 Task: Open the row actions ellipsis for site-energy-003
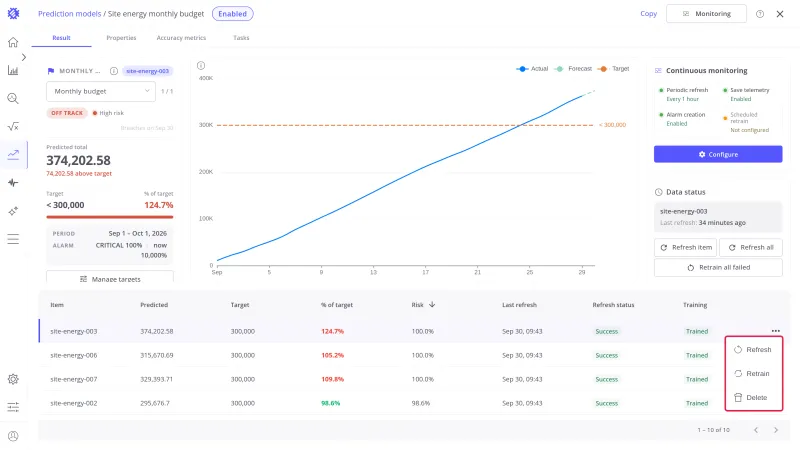776,331
